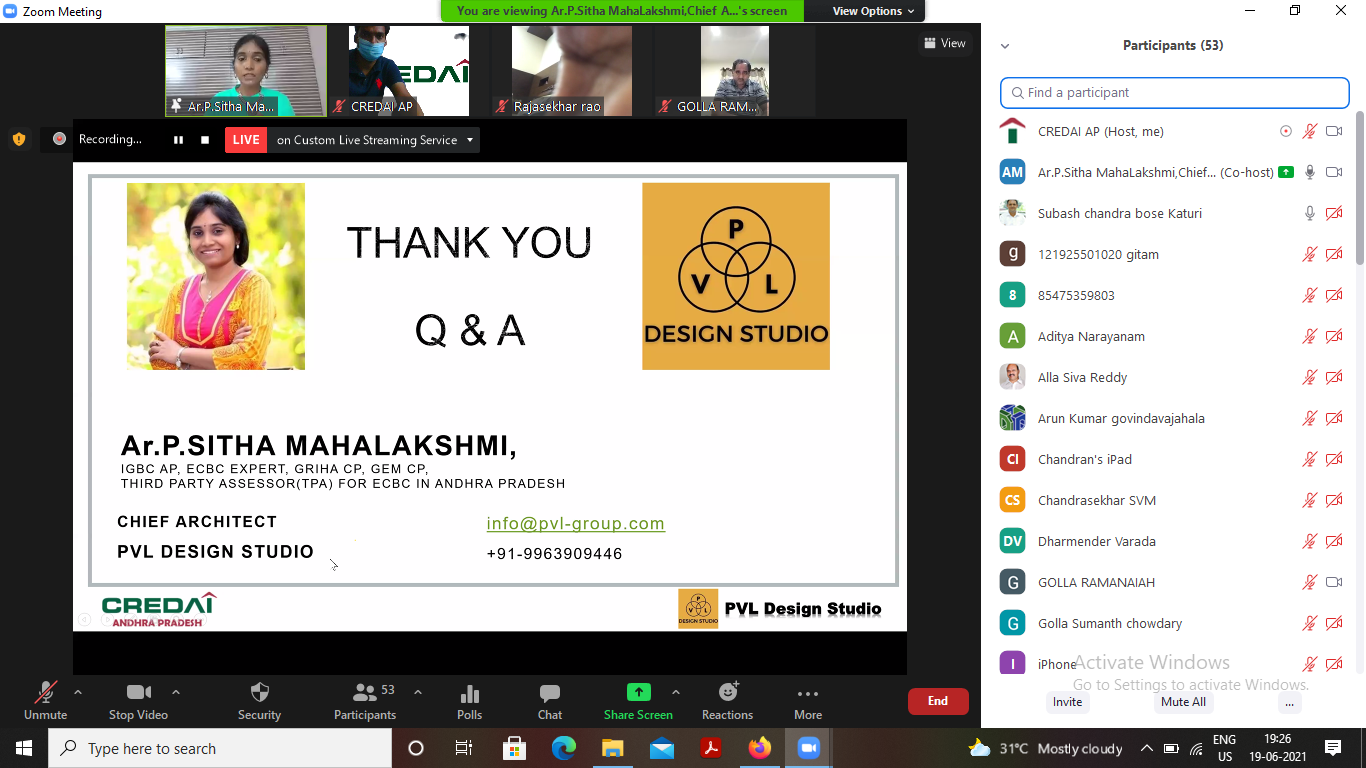The height and width of the screenshot is (768, 1366).
Task: Click the encryption shield icon
Action: tap(19, 139)
